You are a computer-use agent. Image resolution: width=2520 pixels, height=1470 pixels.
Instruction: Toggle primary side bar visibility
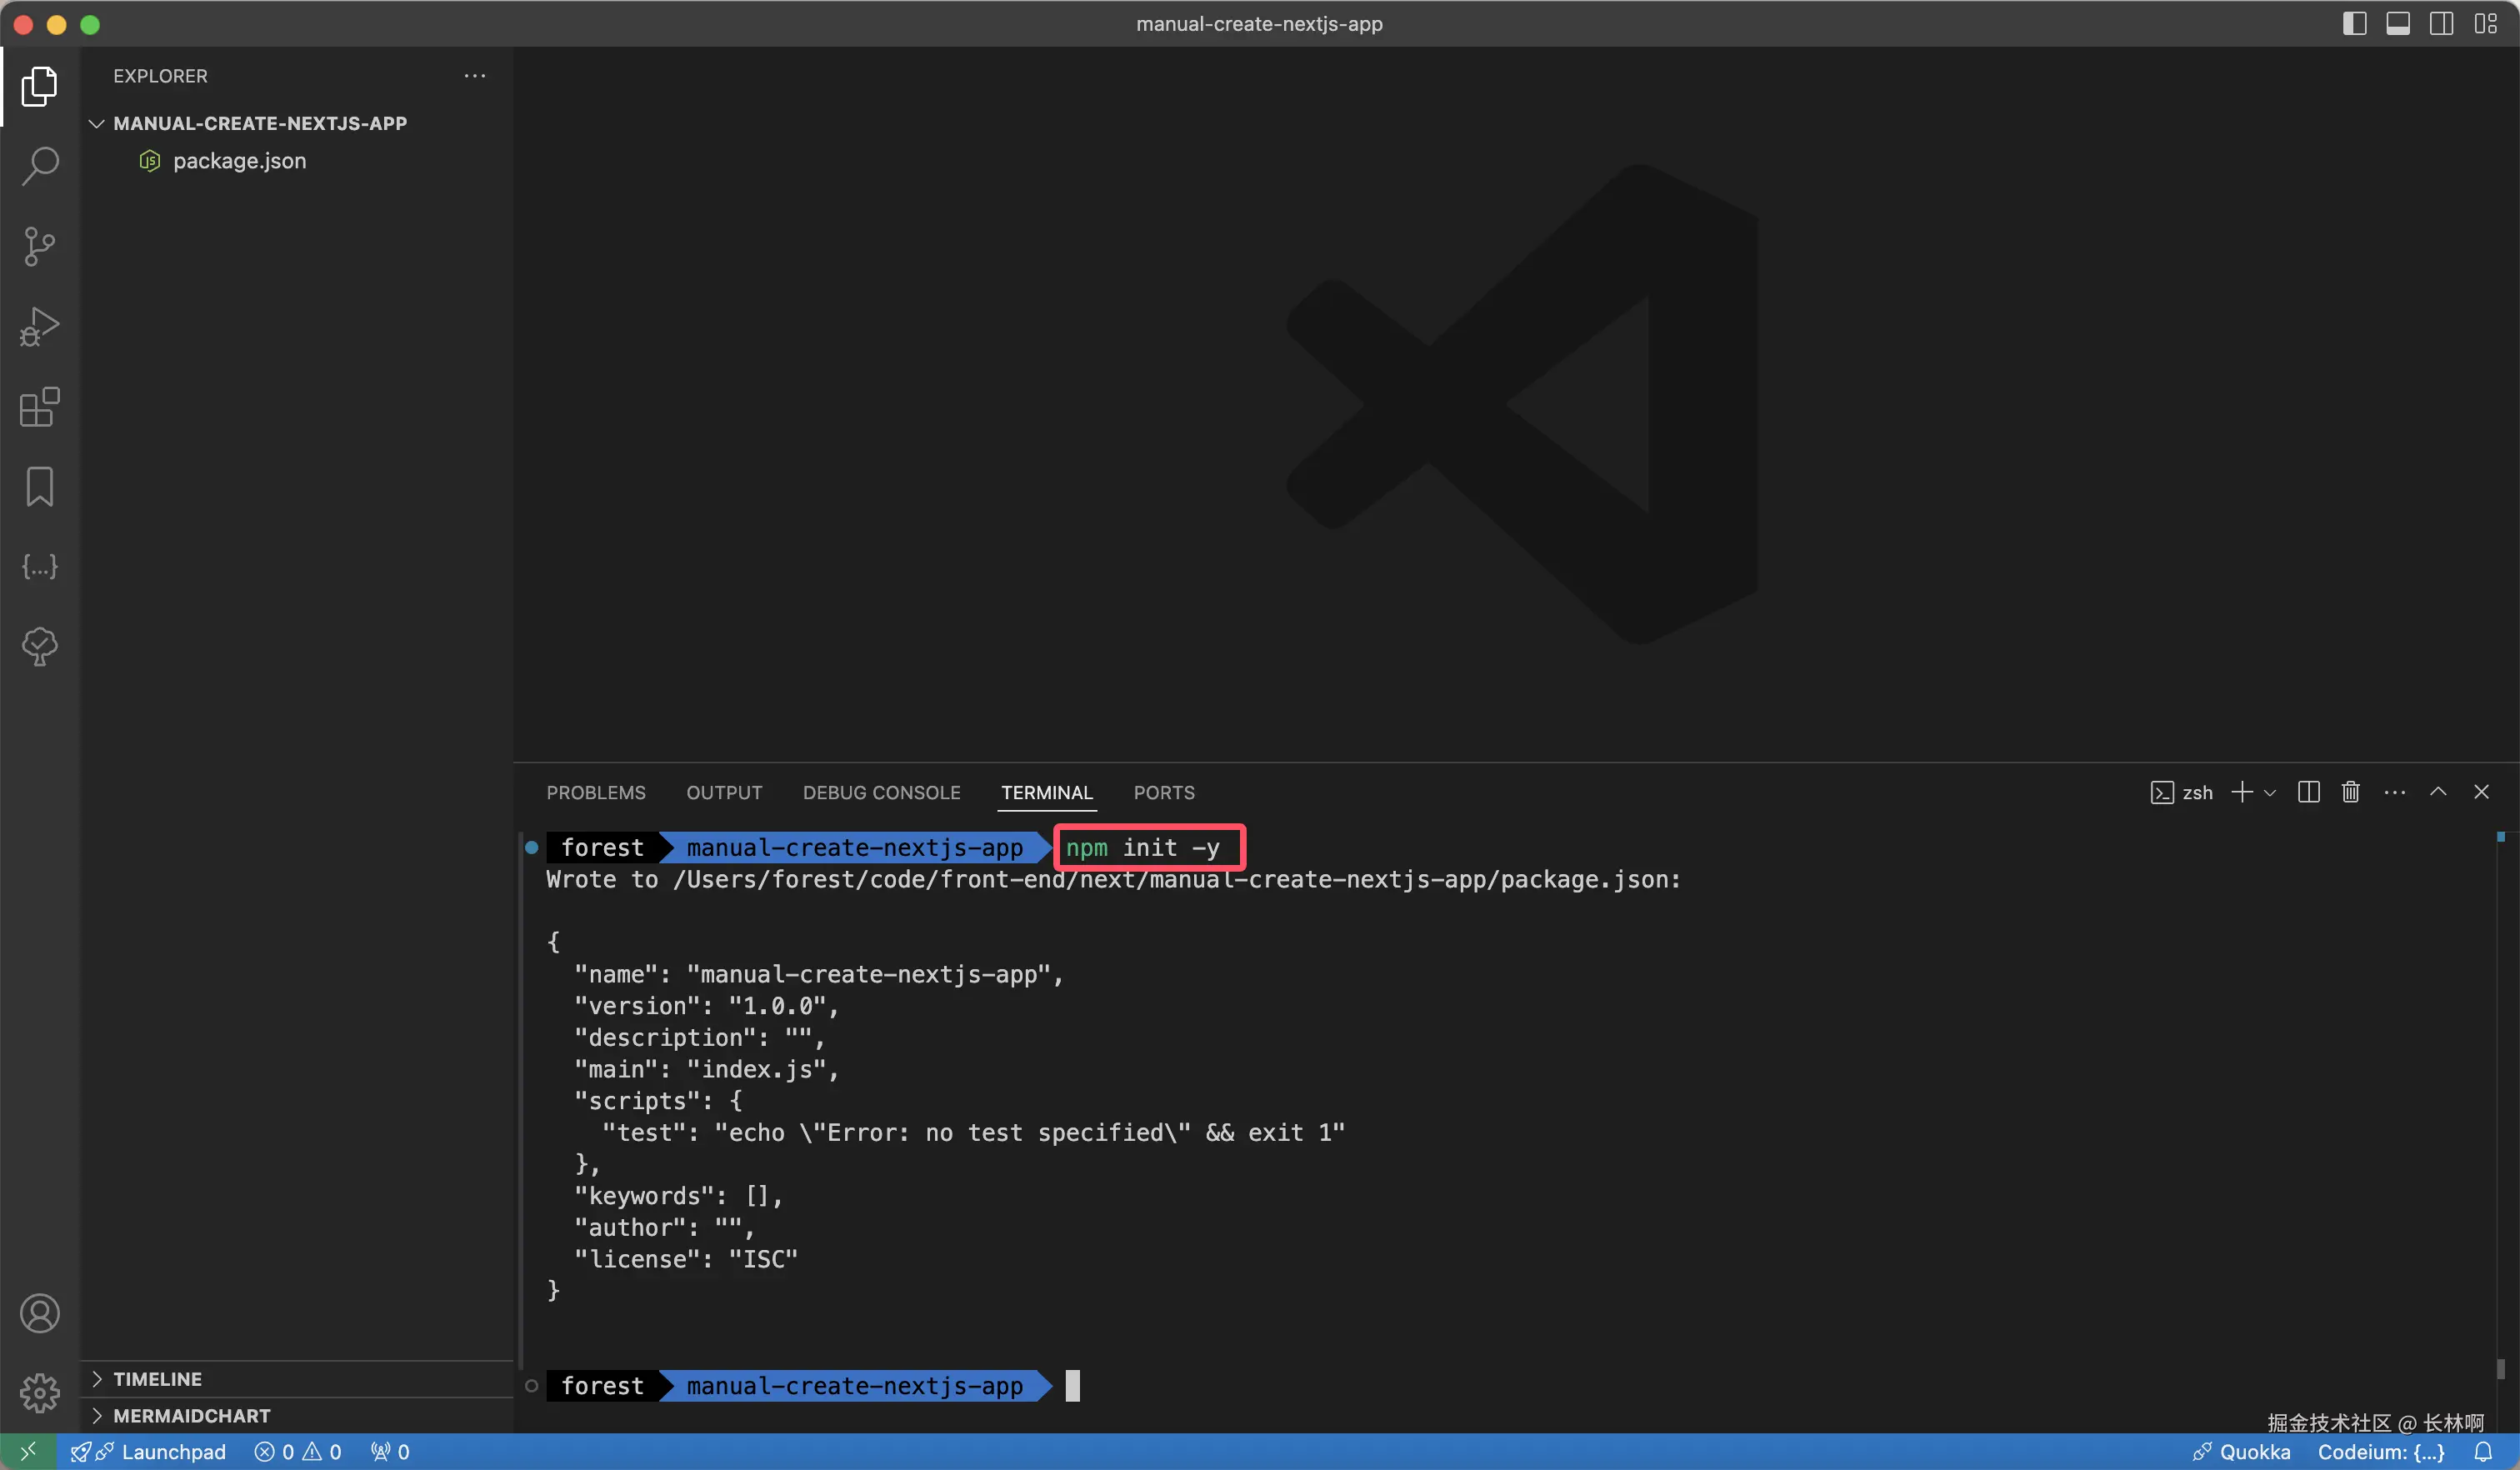point(2354,24)
